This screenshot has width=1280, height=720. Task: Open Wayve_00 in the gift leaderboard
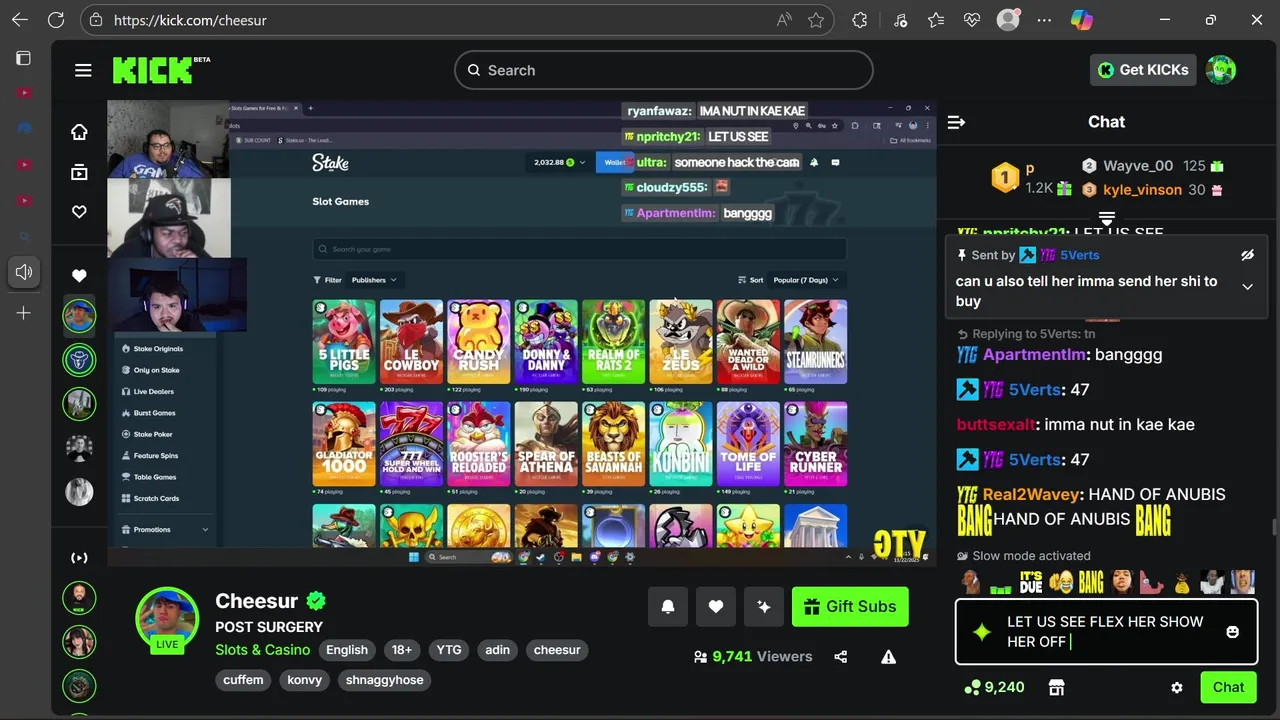click(1138, 166)
